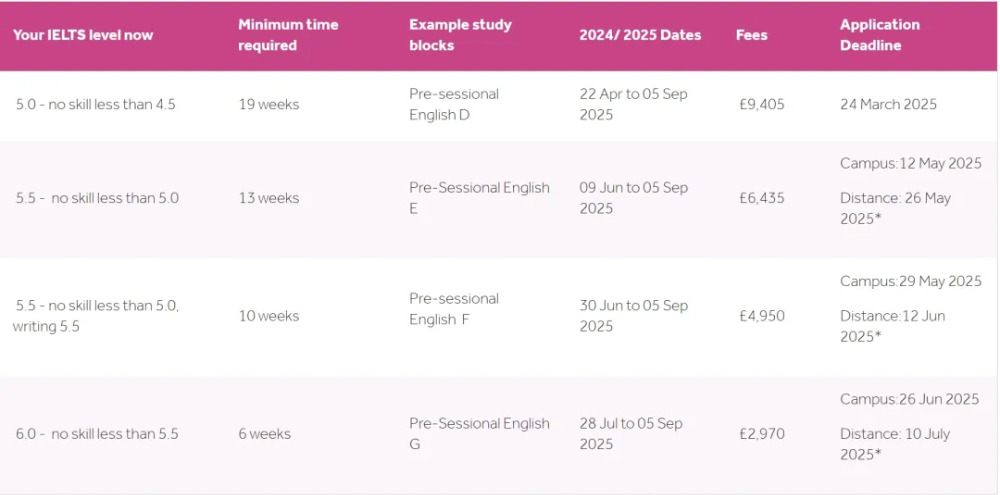
Task: Click the 'Your IELTS level now' column header
Action: tap(83, 35)
